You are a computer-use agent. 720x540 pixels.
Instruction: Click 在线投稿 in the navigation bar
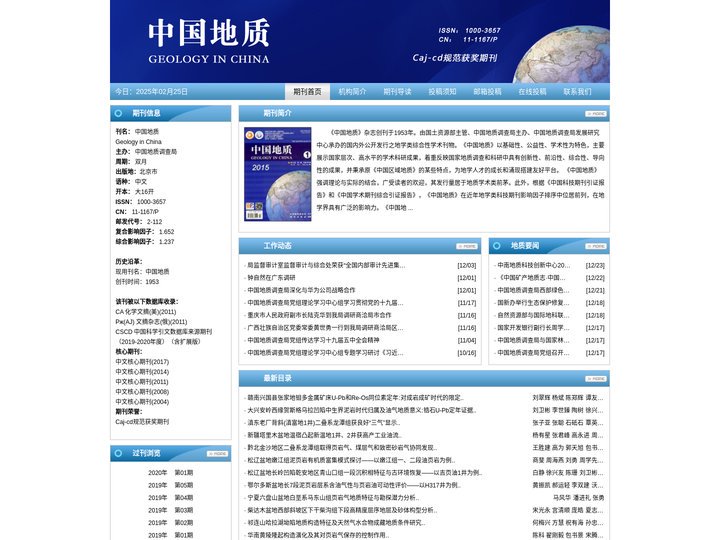tap(532, 91)
